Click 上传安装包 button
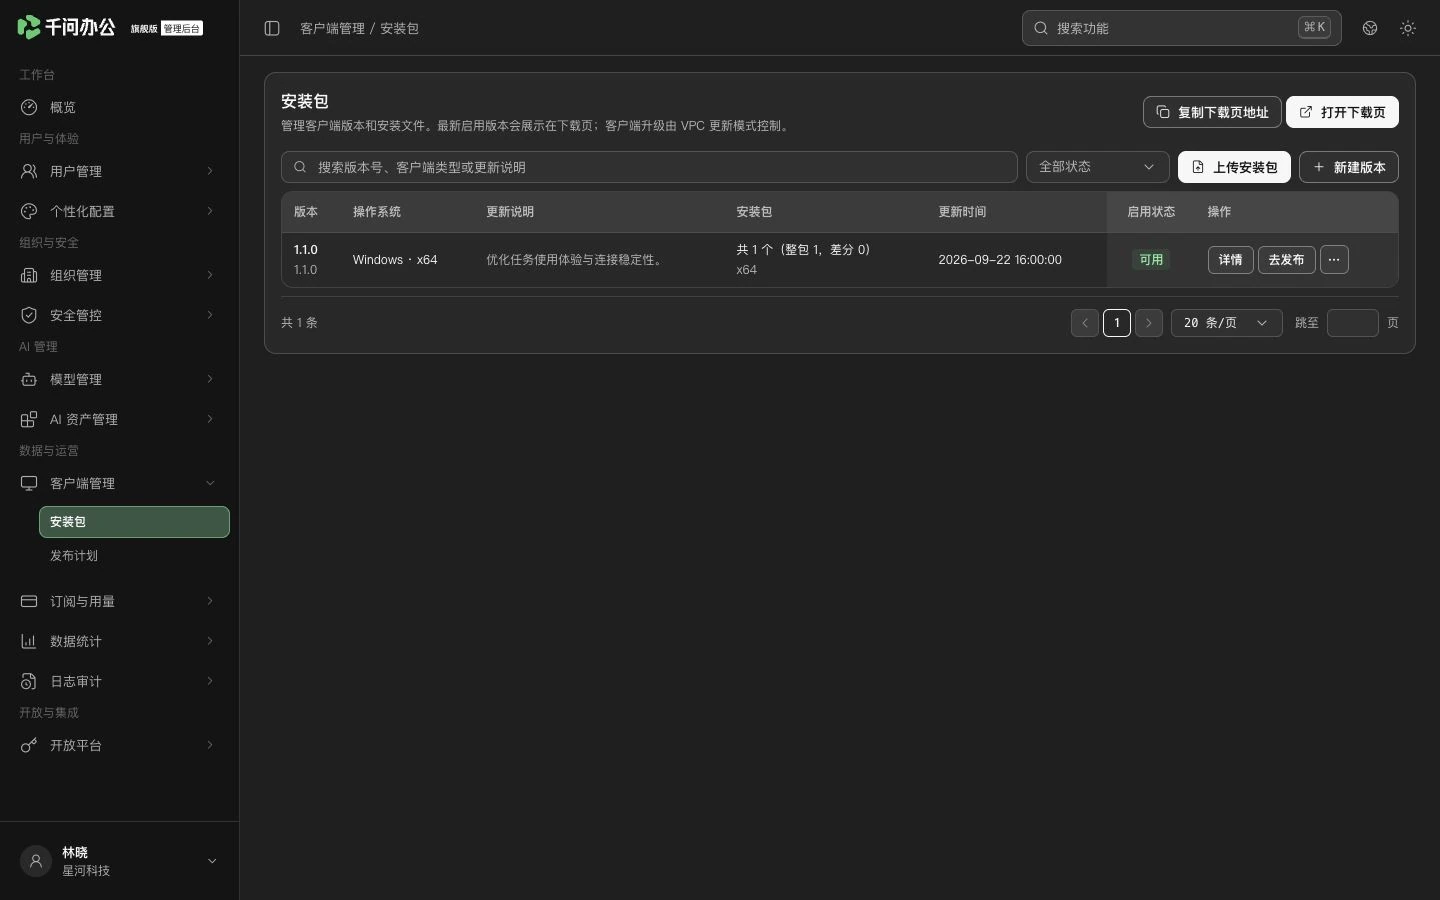Viewport: 1440px width, 900px height. [1234, 167]
